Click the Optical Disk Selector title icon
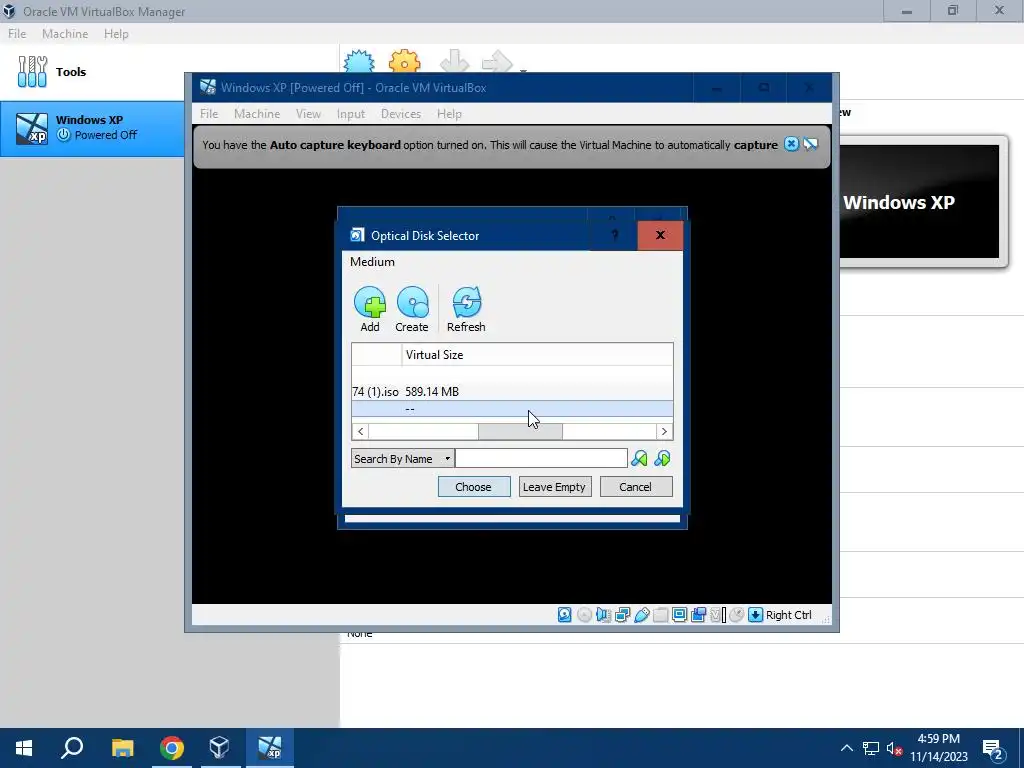This screenshot has width=1024, height=768. (x=357, y=235)
